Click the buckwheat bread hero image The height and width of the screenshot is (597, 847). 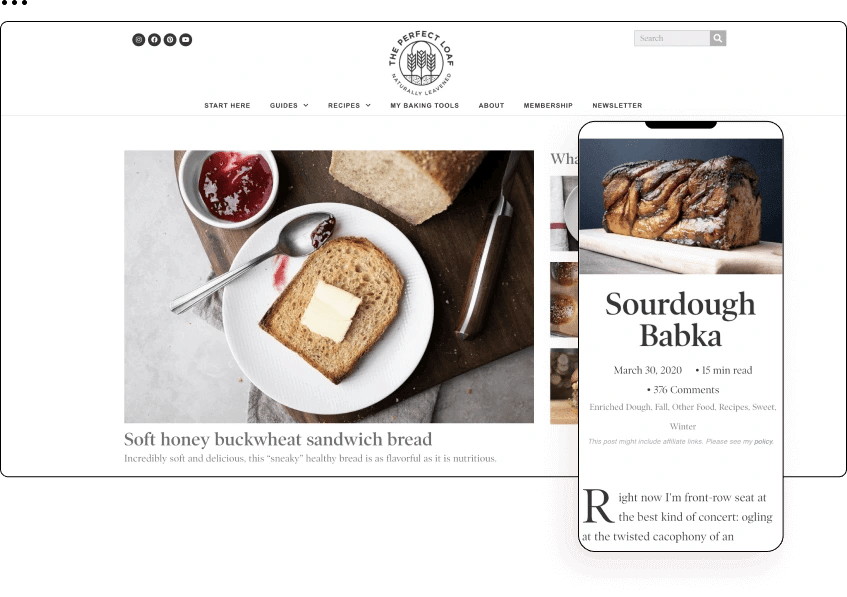pos(329,286)
